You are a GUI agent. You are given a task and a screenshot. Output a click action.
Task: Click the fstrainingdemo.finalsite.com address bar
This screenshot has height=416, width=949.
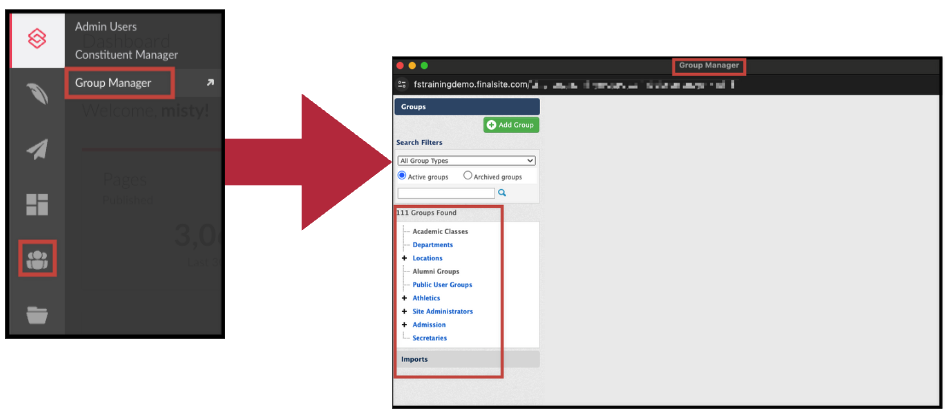(574, 85)
